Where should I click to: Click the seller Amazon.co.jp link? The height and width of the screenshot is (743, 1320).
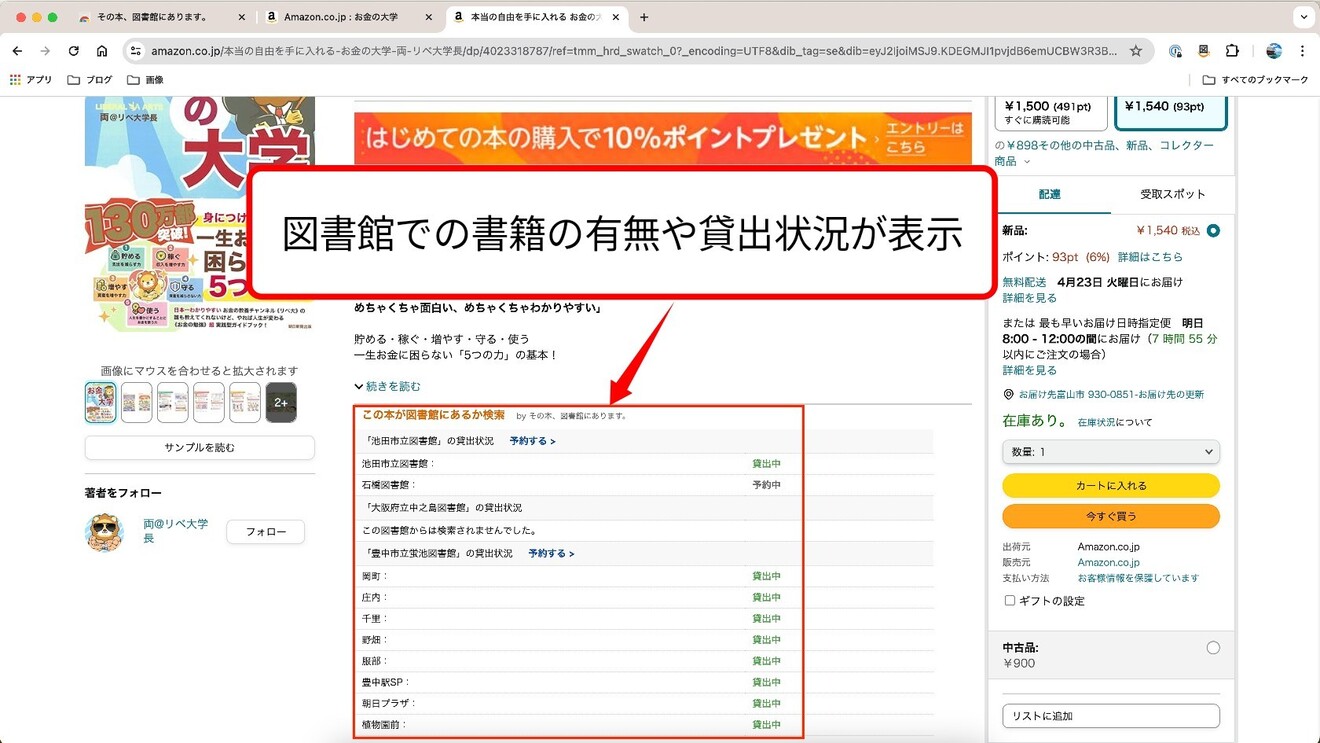coord(1108,562)
